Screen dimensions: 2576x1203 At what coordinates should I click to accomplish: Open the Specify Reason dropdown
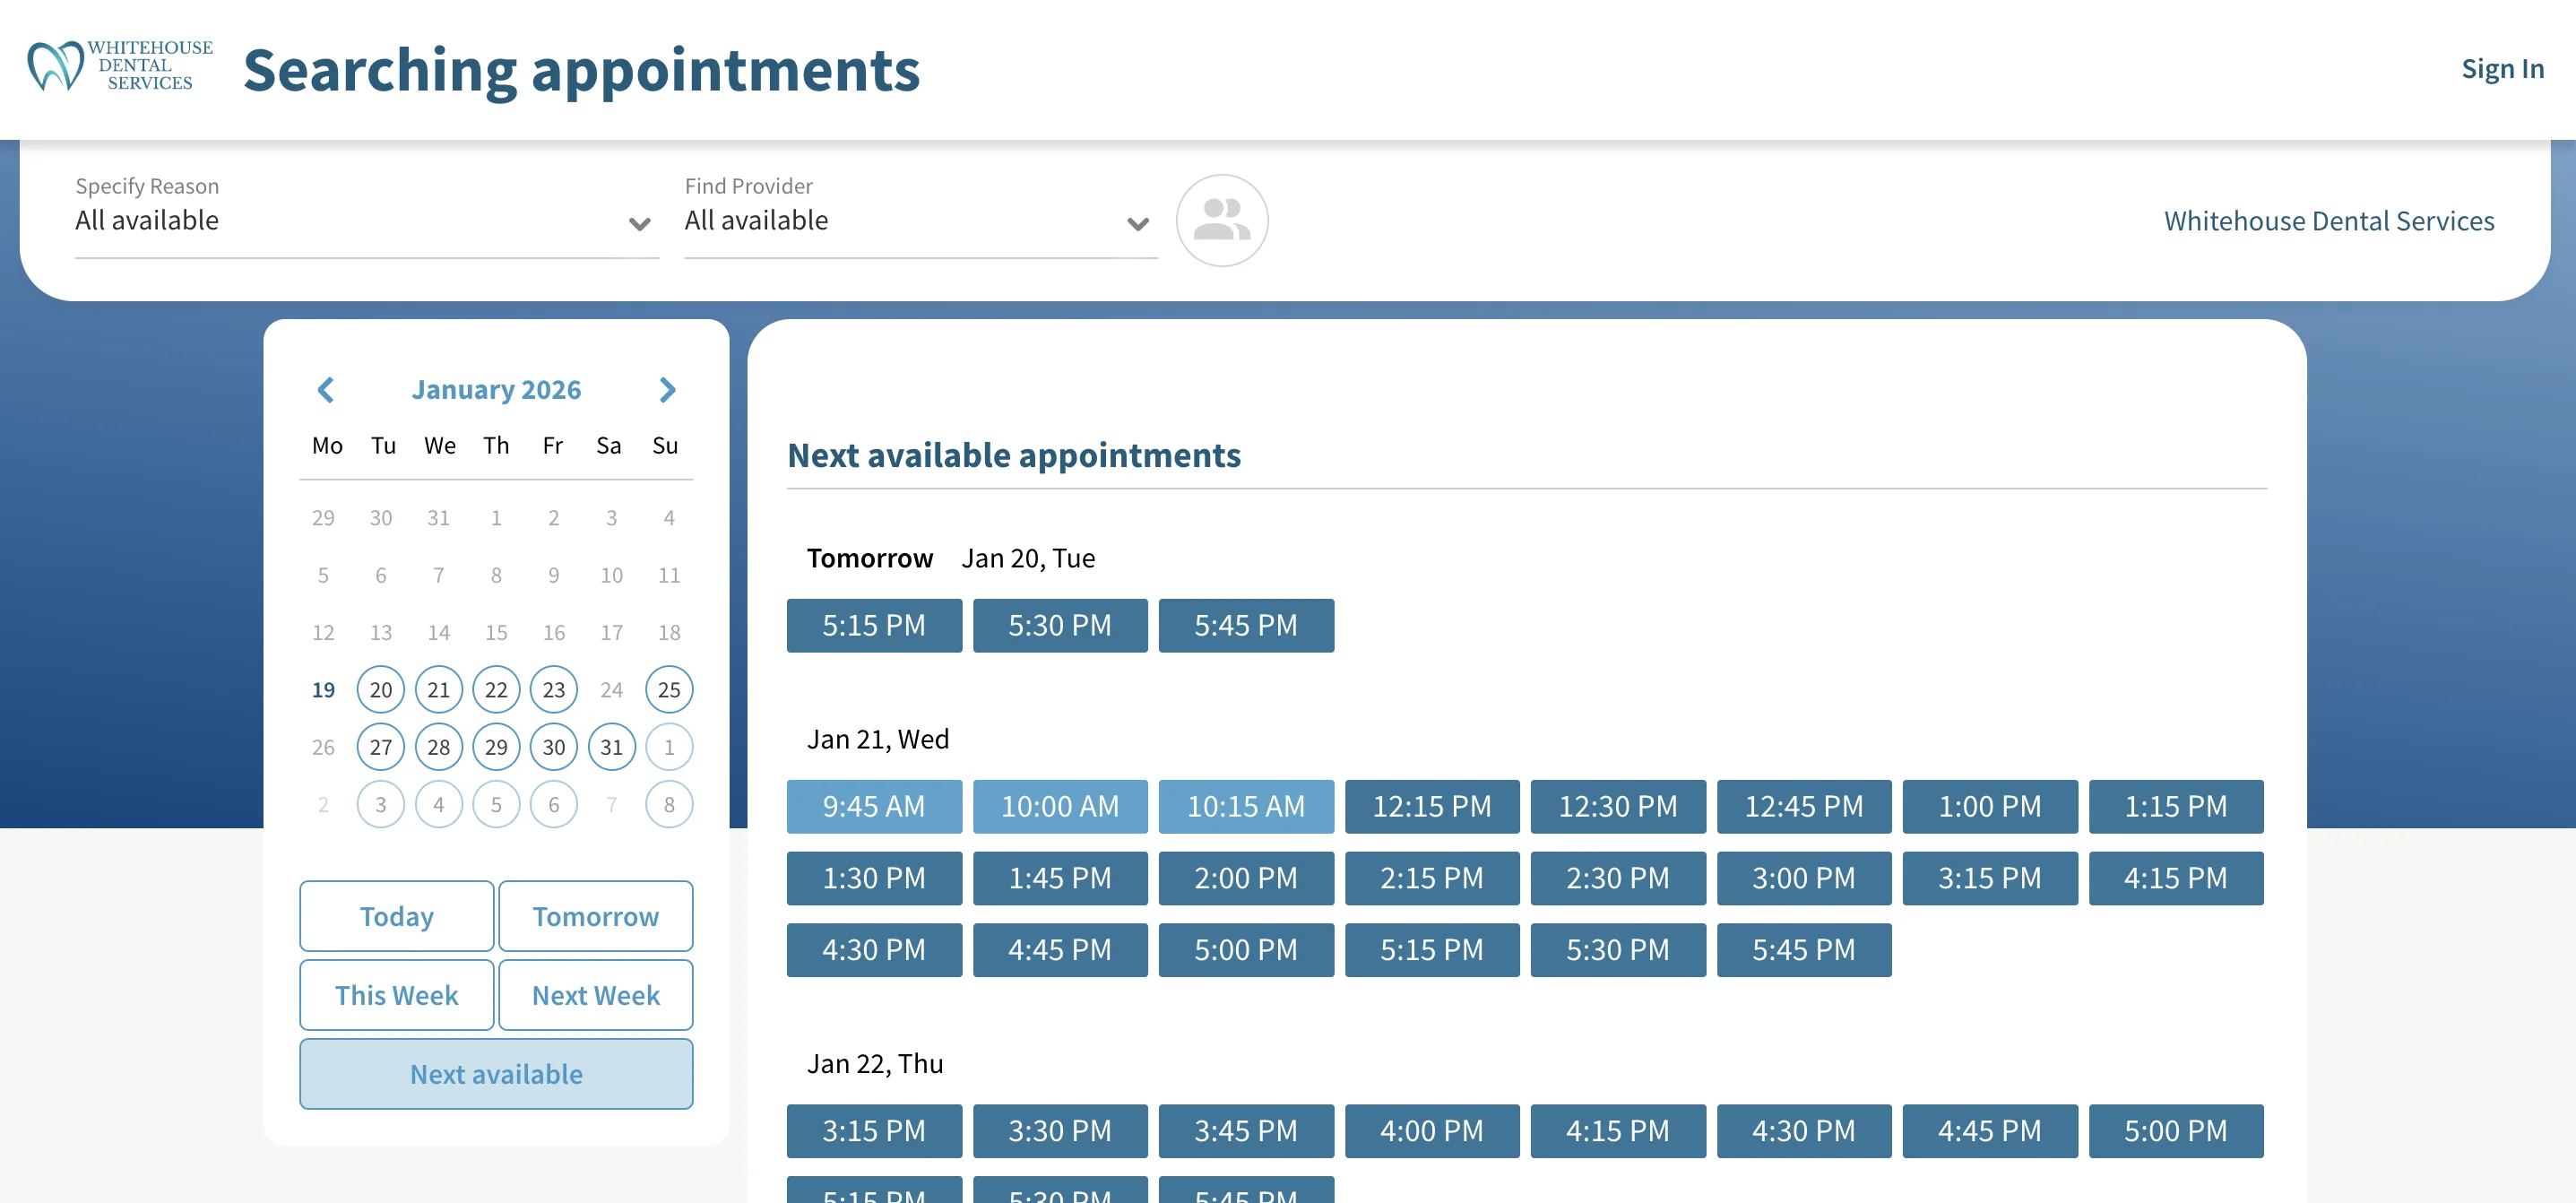(639, 223)
